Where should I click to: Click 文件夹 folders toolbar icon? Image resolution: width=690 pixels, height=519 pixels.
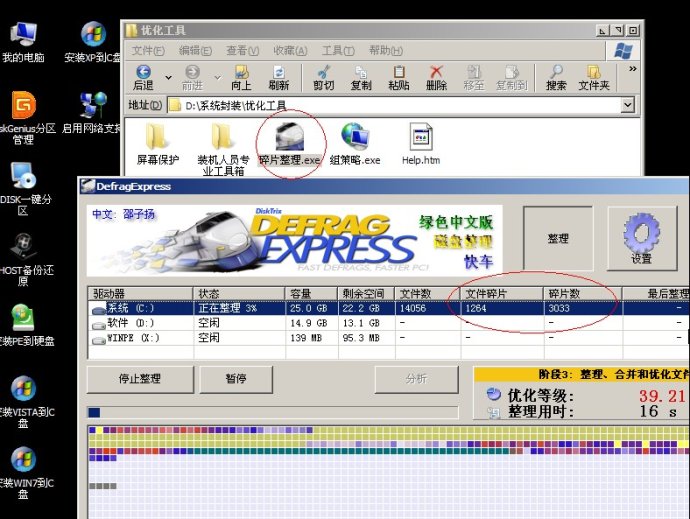pyautogui.click(x=594, y=77)
